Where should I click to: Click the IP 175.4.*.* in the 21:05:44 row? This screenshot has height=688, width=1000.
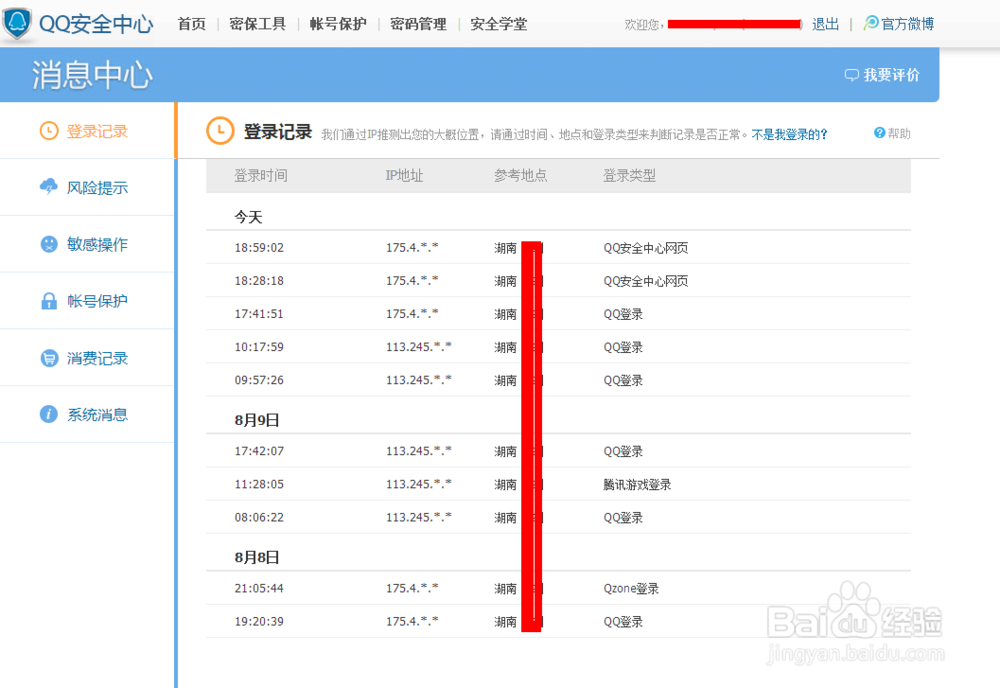coord(412,588)
